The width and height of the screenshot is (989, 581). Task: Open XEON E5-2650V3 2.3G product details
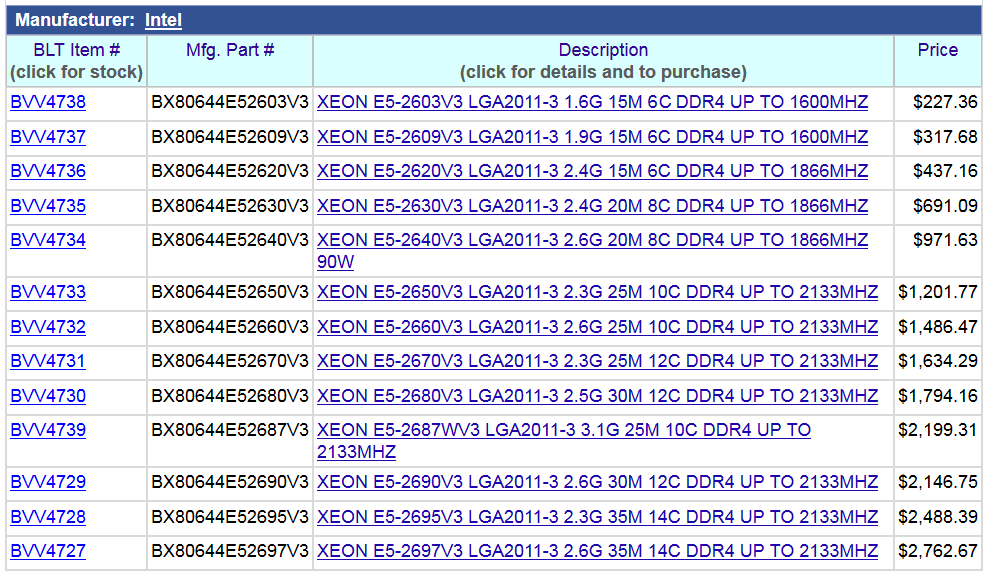[597, 292]
